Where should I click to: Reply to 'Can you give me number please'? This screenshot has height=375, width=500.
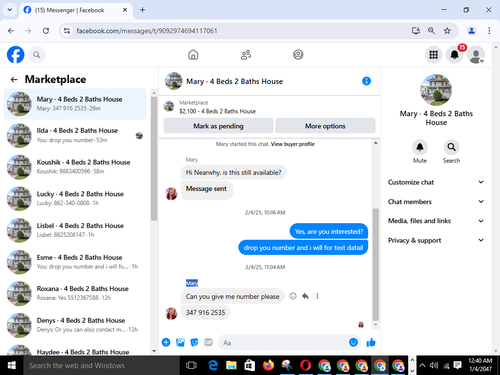pyautogui.click(x=305, y=296)
